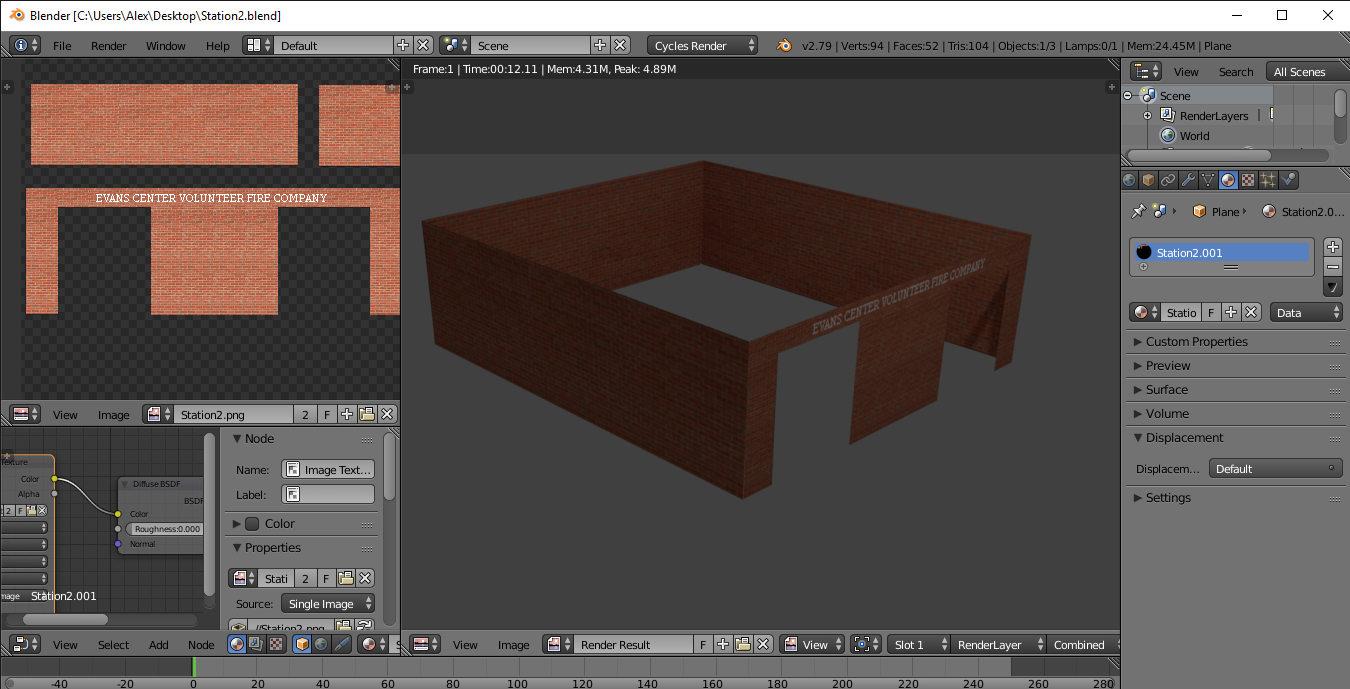Unlink Station2.png from the UV editor
This screenshot has width=1350, height=689.
387,414
